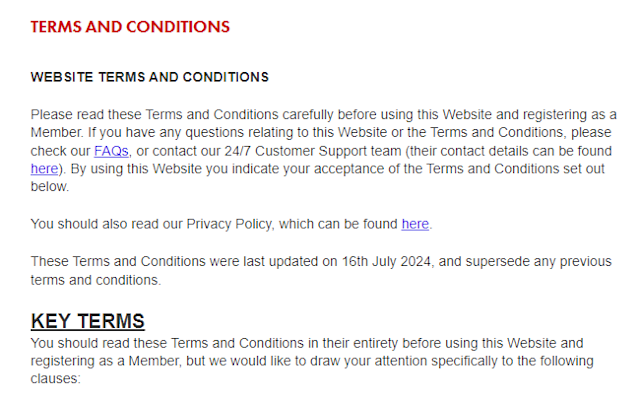Click the "16th July 2024" date text
This screenshot has width=640, height=401.
point(386,261)
